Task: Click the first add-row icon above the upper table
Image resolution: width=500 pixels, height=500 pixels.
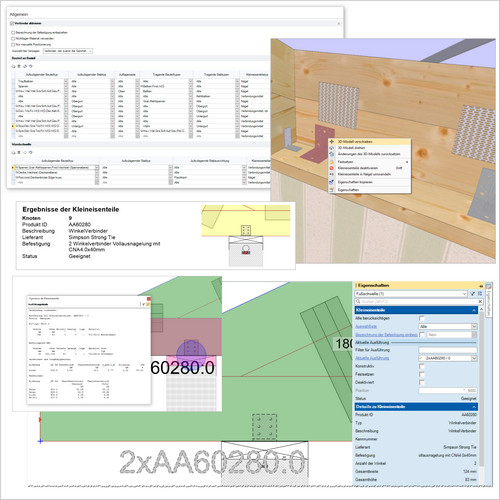Action: click(x=13, y=66)
